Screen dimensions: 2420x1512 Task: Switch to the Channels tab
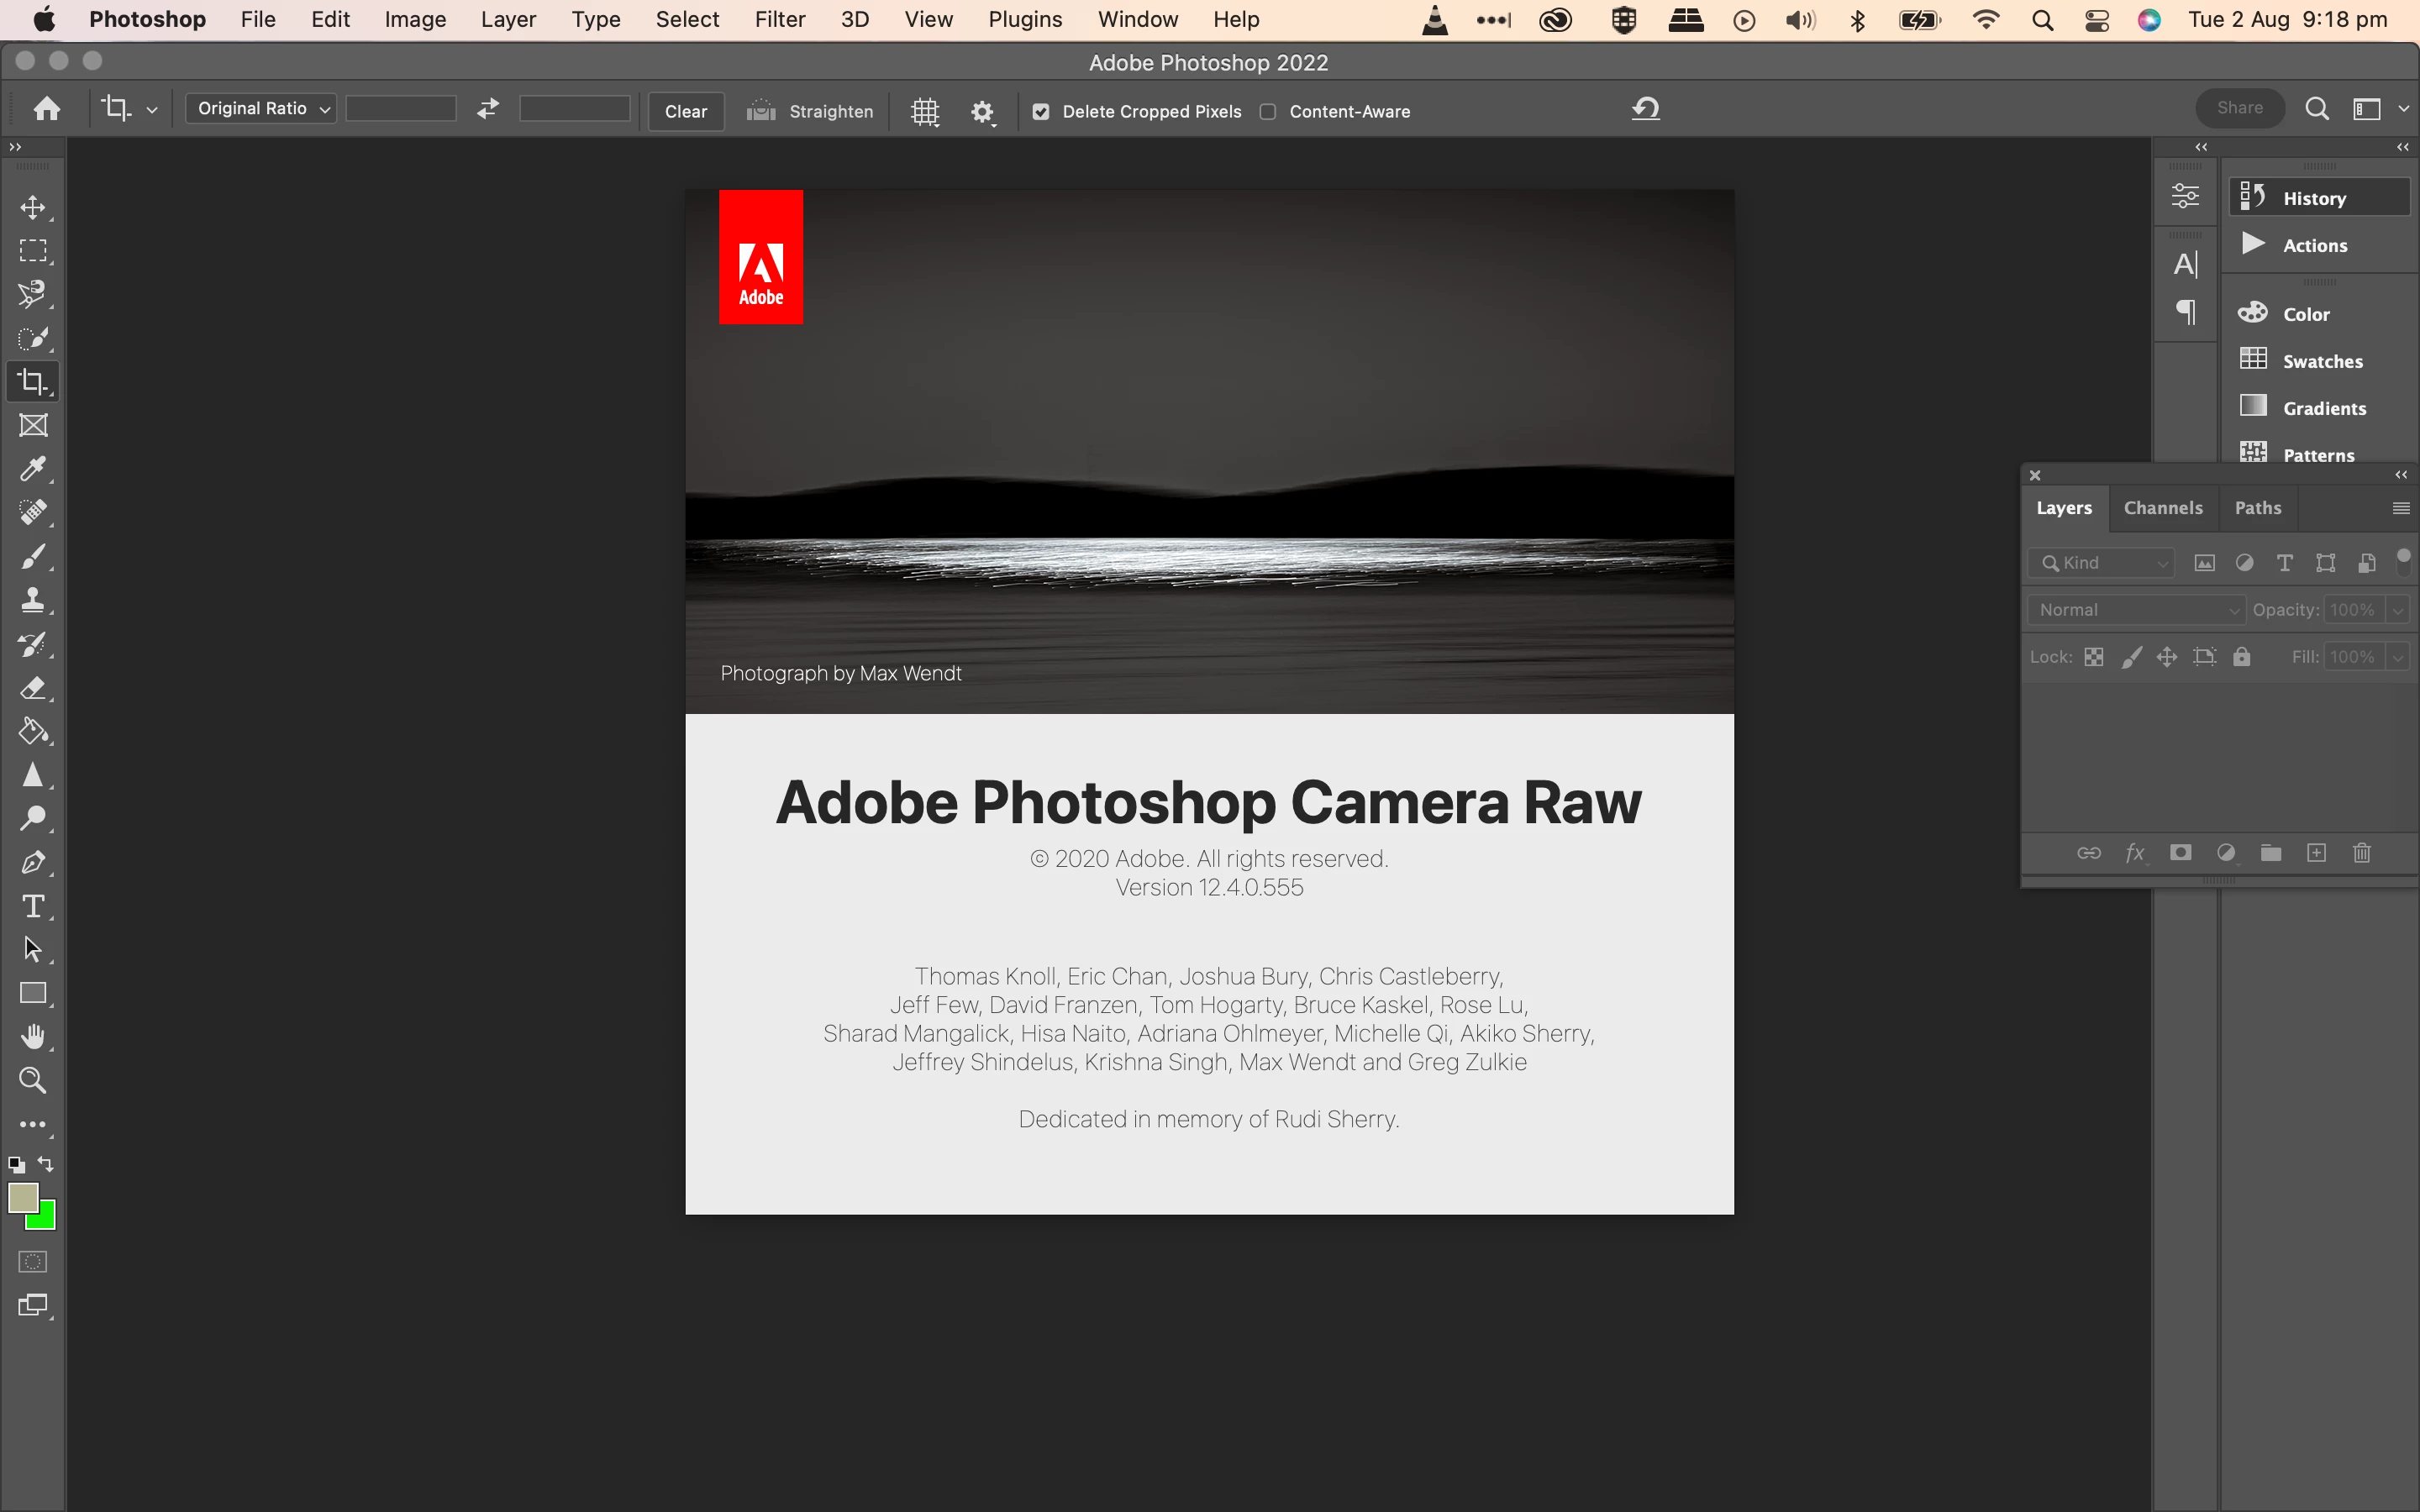click(2163, 508)
